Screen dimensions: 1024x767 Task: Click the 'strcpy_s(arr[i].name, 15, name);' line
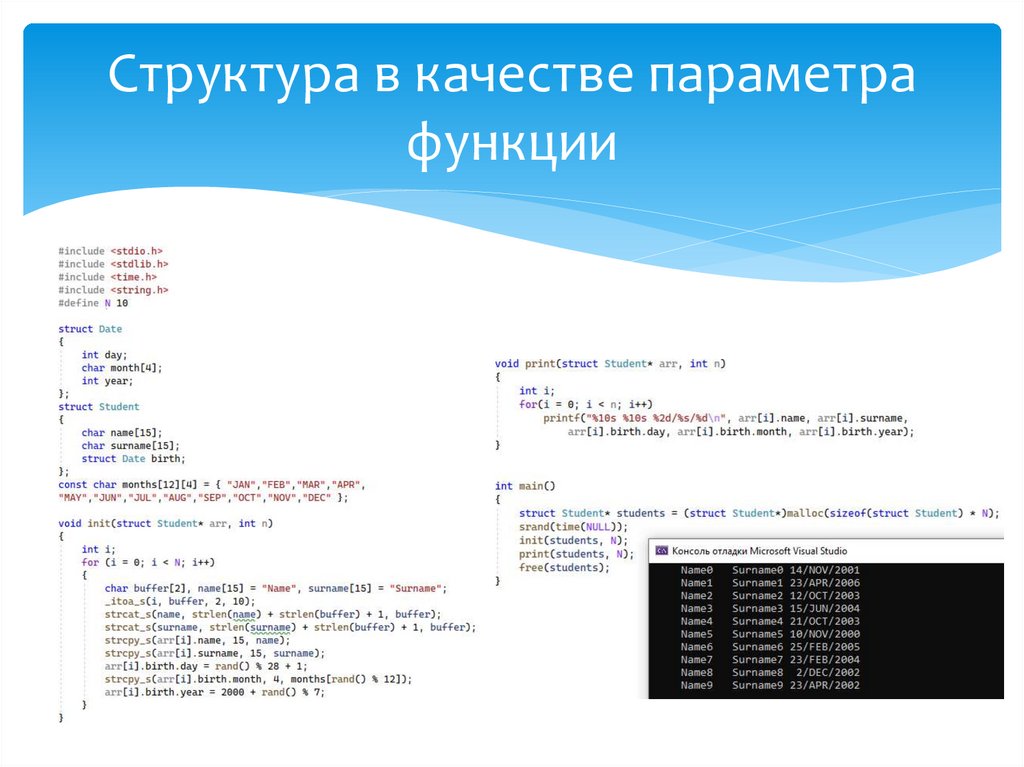coord(197,640)
